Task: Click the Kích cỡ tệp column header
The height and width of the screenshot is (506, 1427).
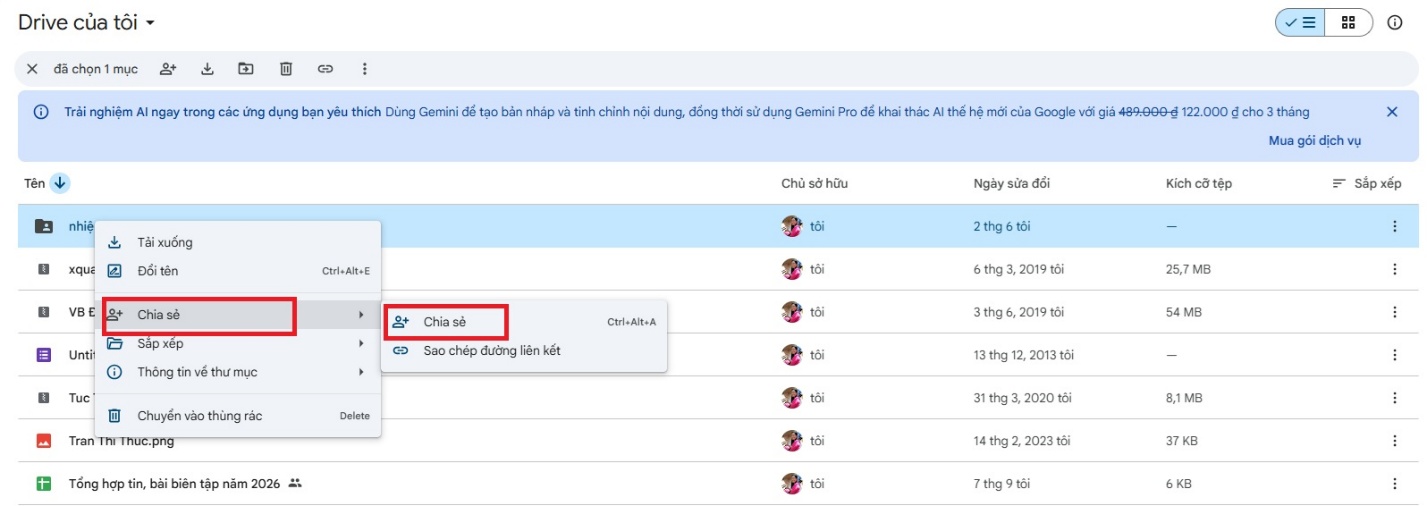Action: pos(1199,183)
